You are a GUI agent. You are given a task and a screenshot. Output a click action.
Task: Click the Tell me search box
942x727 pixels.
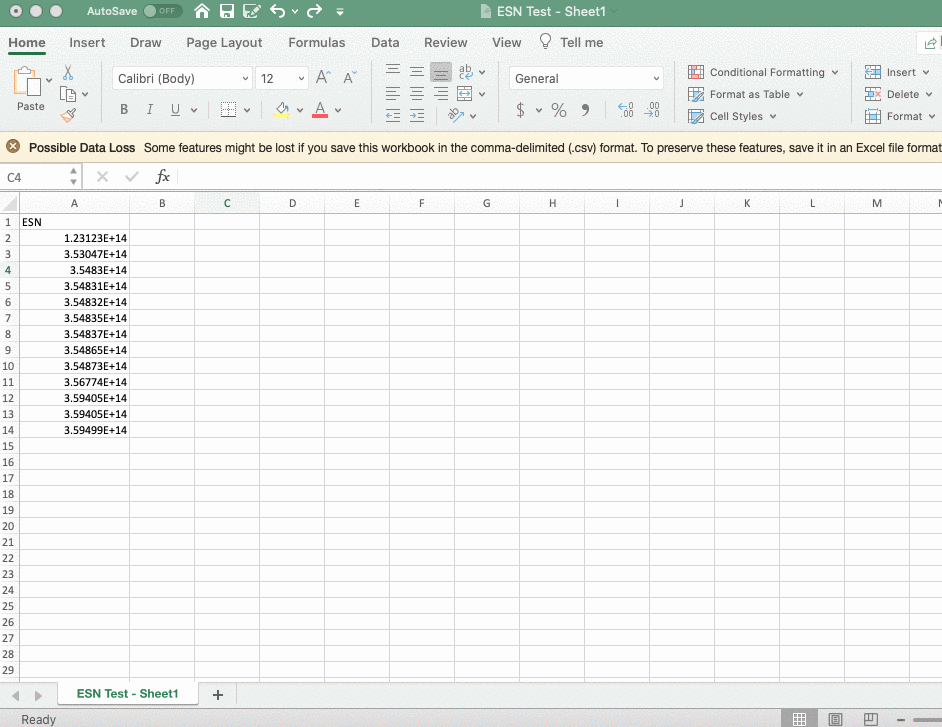572,42
